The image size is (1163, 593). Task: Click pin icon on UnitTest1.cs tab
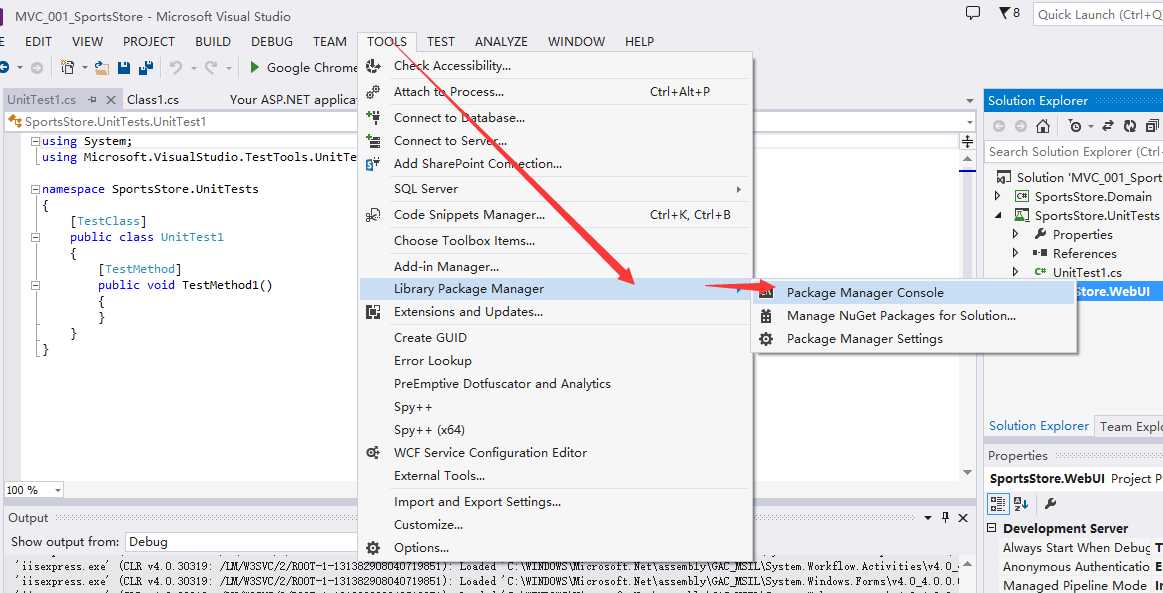[x=93, y=99]
